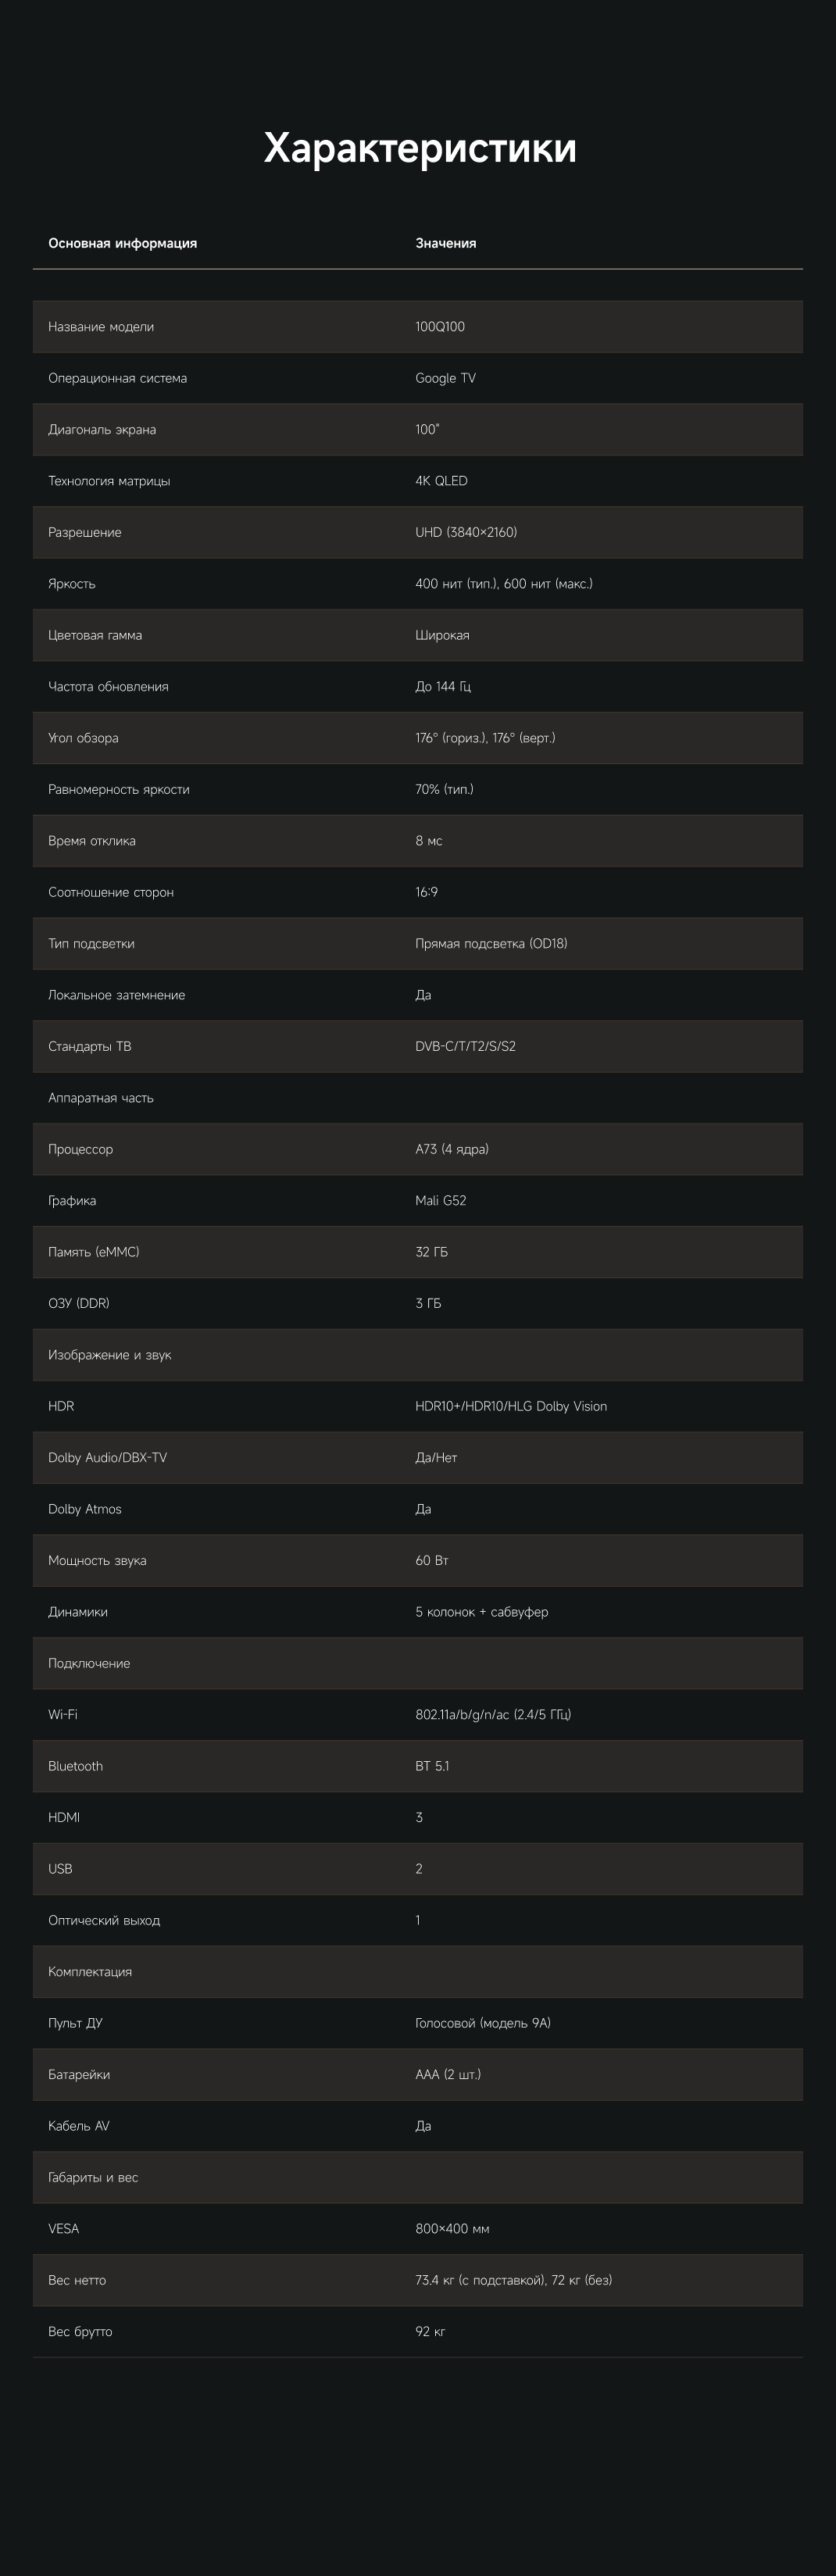Click the Подключение section heading
Image resolution: width=836 pixels, height=2576 pixels.
tap(89, 1663)
